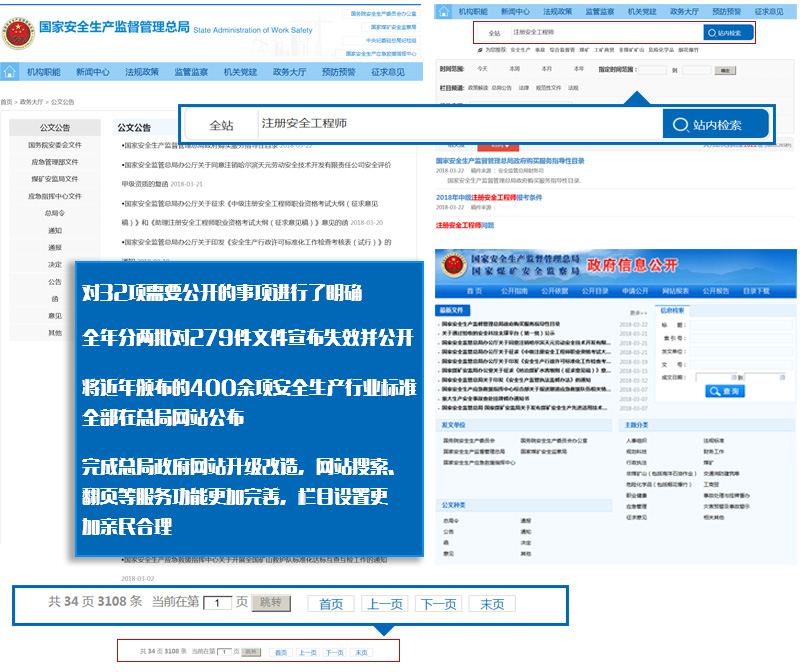This screenshot has width=800, height=672.
Task: Select the 今天 time range filter
Action: [x=482, y=69]
